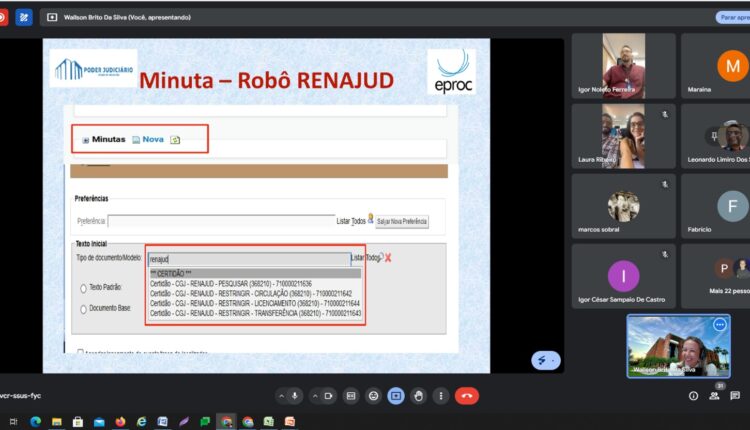
Task: Hang up with the red leave call button
Action: (x=466, y=395)
